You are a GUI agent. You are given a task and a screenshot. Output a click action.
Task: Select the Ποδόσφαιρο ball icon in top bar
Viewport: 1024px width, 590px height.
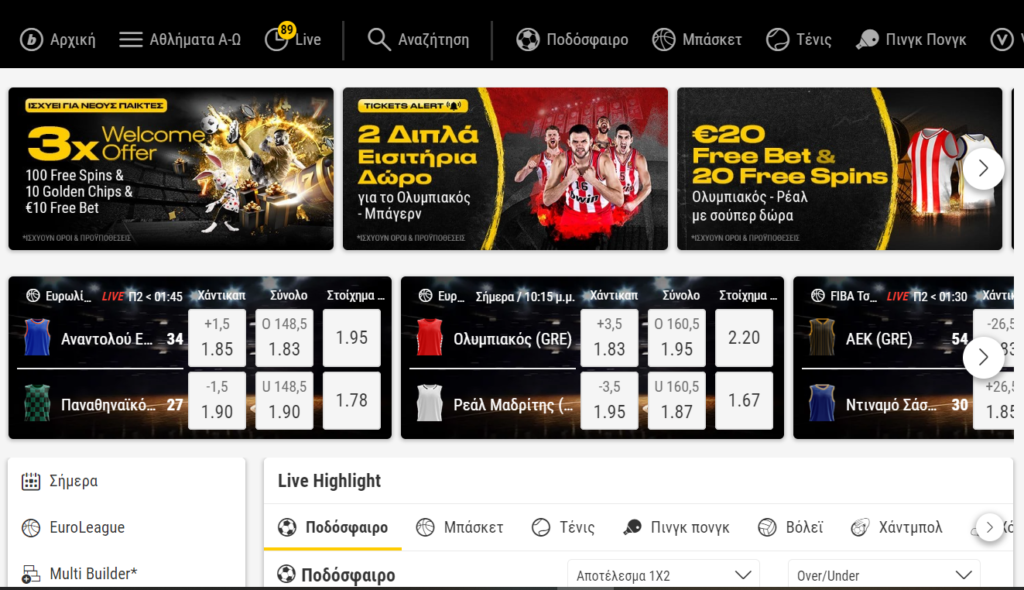coord(528,40)
